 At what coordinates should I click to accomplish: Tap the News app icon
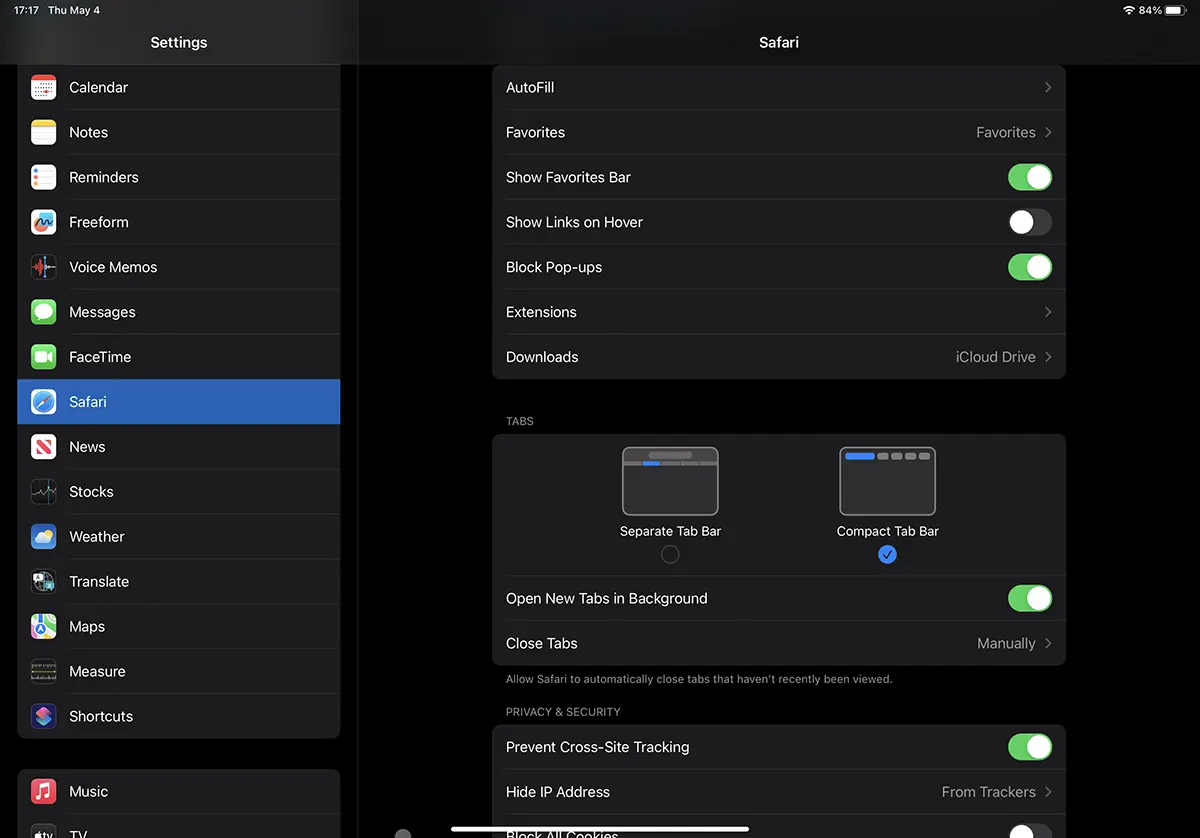tap(43, 447)
